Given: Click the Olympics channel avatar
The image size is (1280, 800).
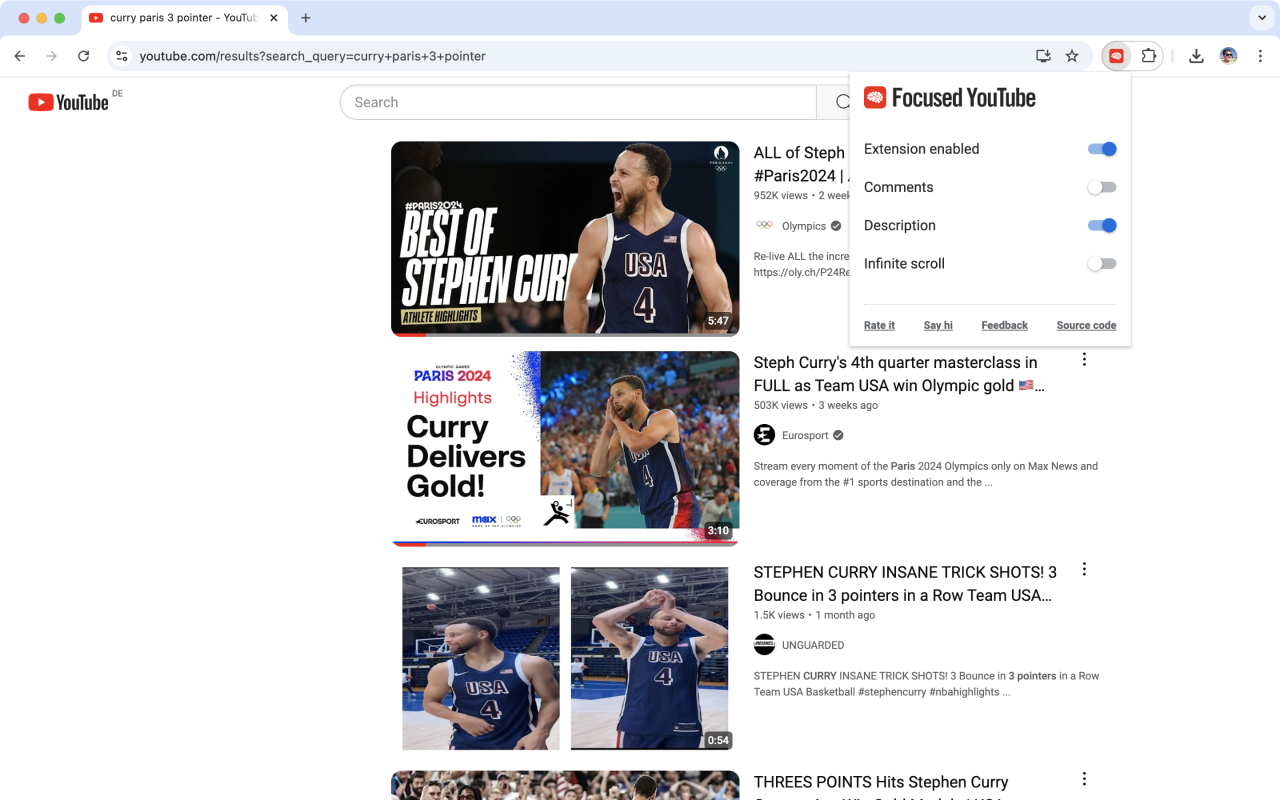Looking at the screenshot, I should (x=764, y=225).
